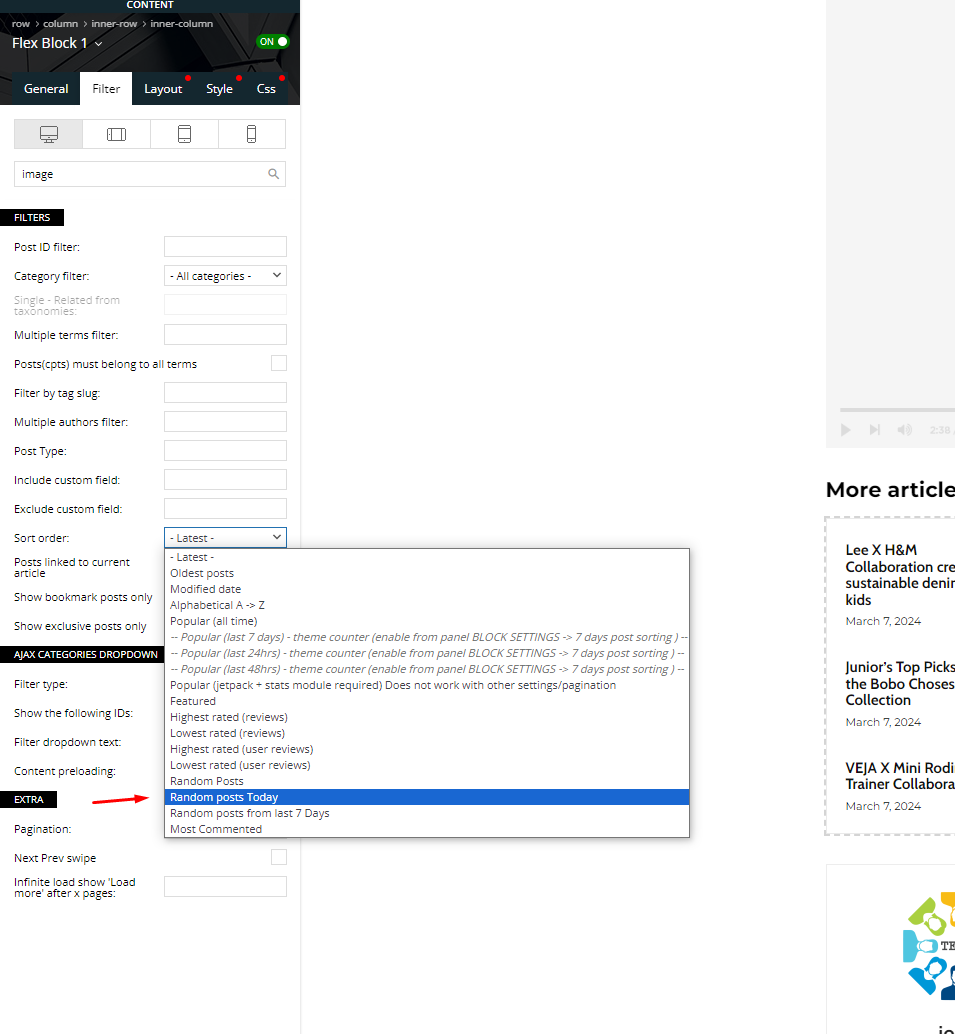Click 'inner-row' in the breadcrumb
Screen dimensions: 955x1034
(114, 24)
